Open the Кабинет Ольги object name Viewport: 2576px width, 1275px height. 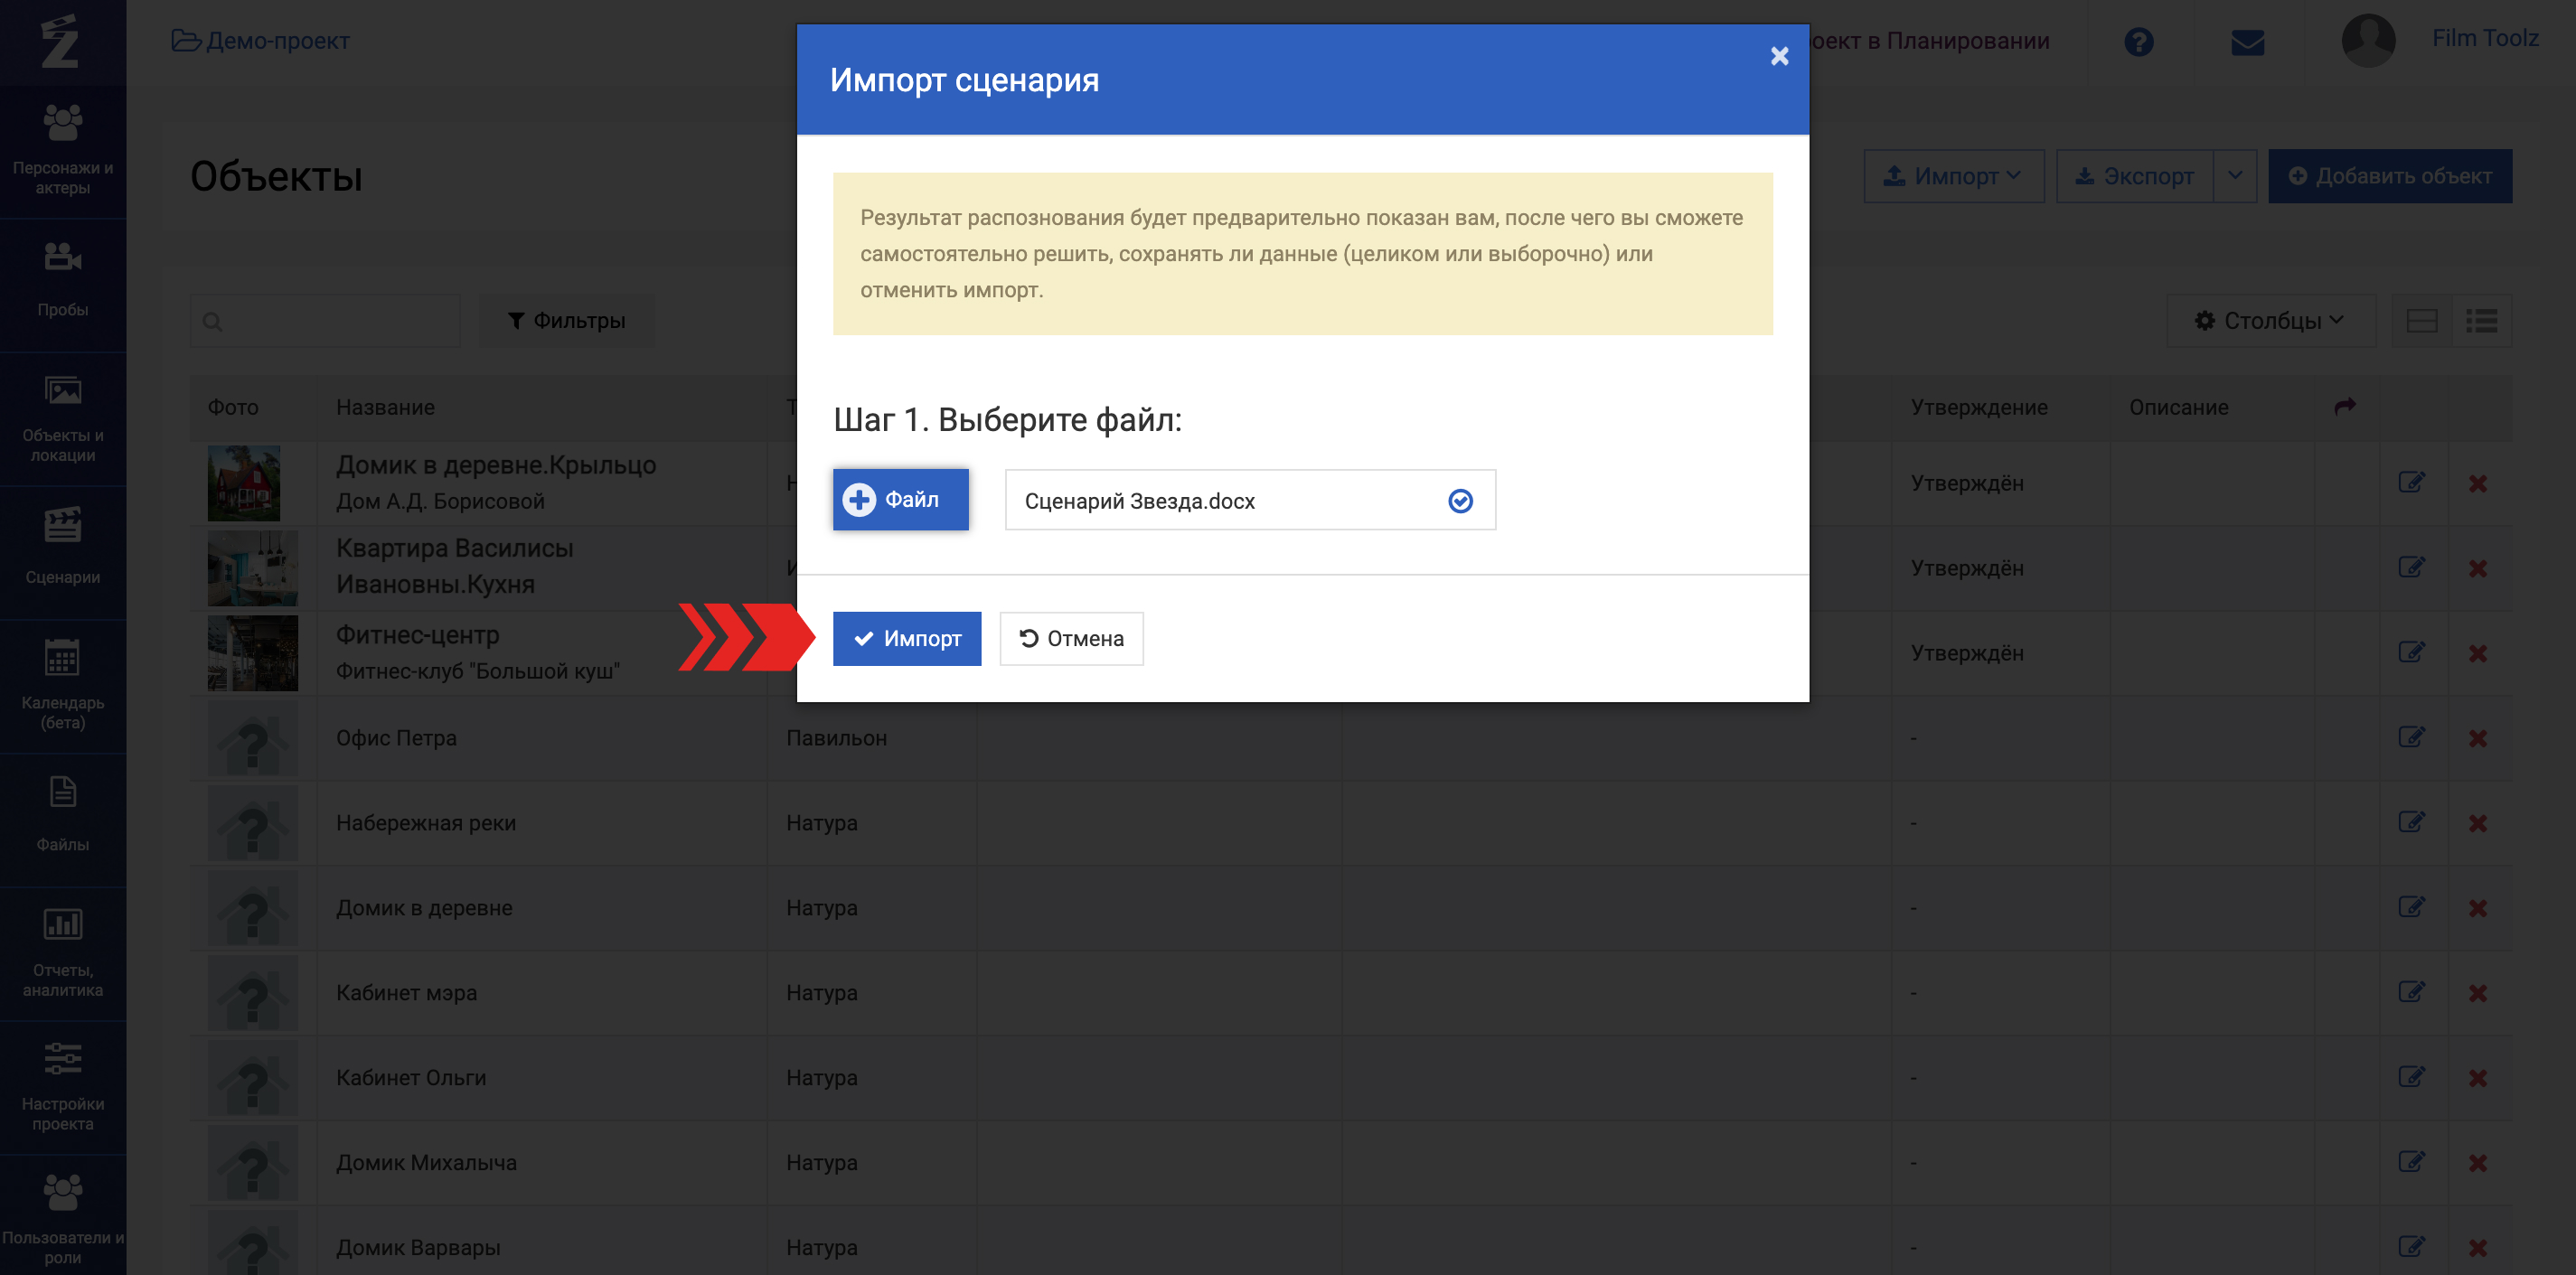[411, 1078]
